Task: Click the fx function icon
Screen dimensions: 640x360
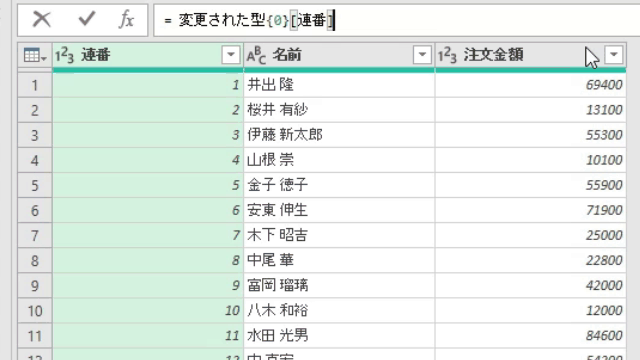Action: click(x=126, y=19)
